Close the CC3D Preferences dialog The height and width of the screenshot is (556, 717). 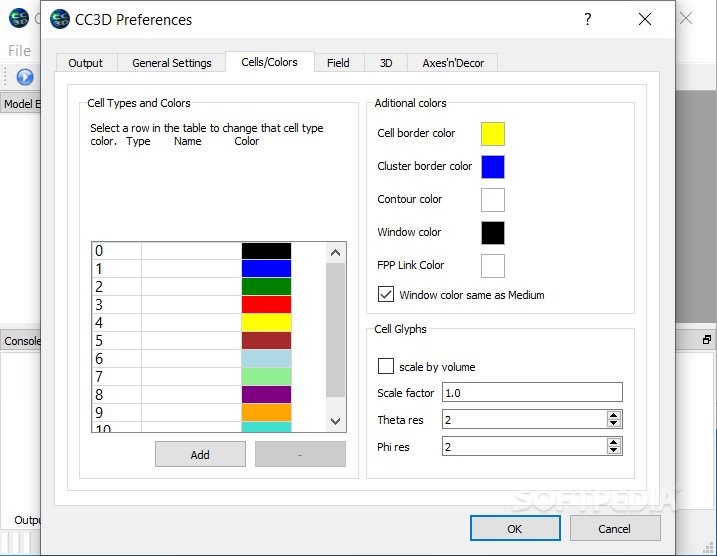tap(645, 19)
